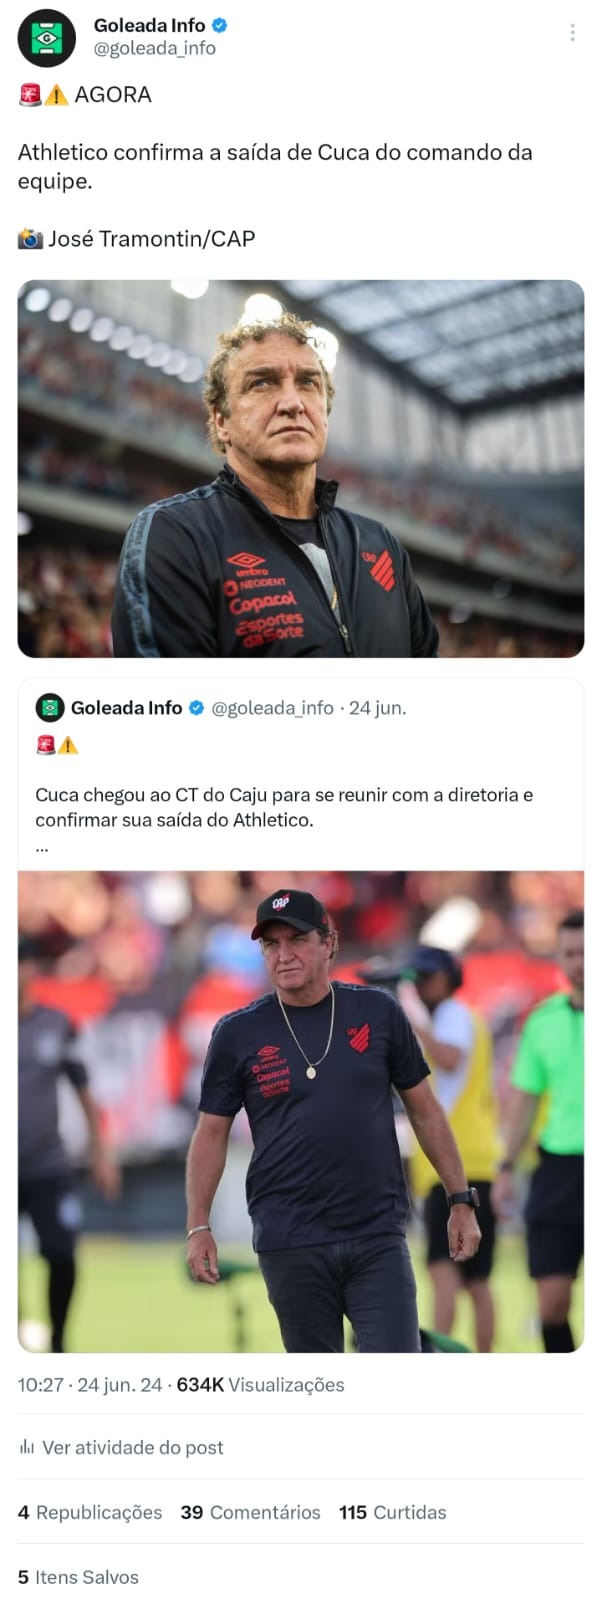Click the Goleada Info profile avatar

(x=47, y=37)
